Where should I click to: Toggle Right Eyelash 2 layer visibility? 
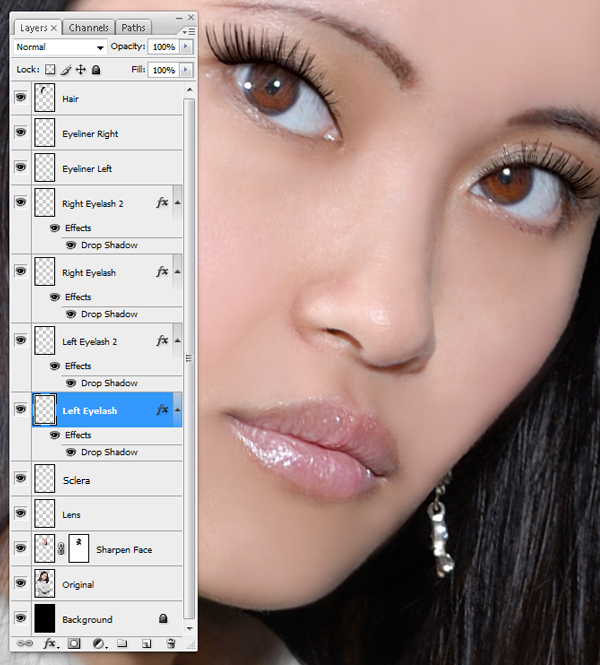point(20,202)
